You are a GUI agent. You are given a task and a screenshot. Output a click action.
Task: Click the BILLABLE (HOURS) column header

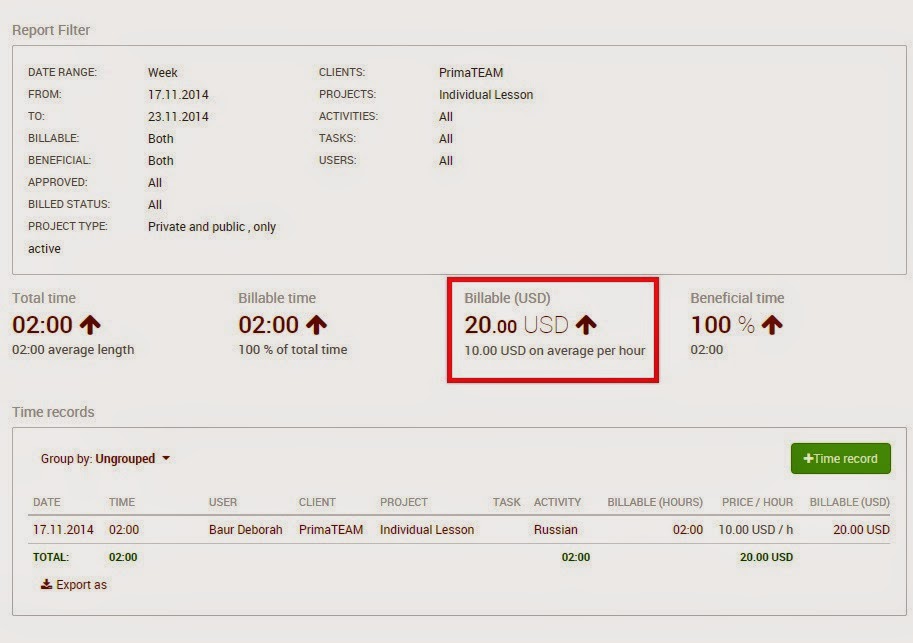[655, 502]
